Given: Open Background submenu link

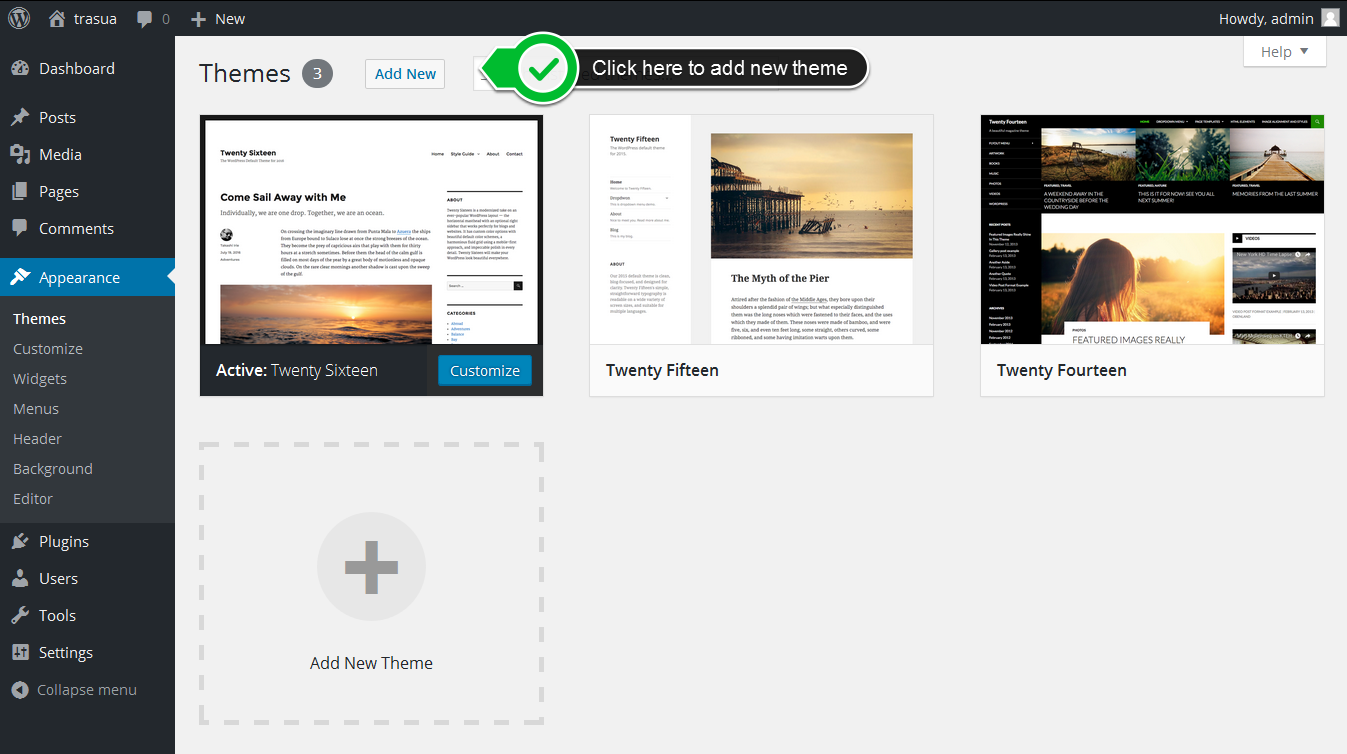Looking at the screenshot, I should coord(53,469).
